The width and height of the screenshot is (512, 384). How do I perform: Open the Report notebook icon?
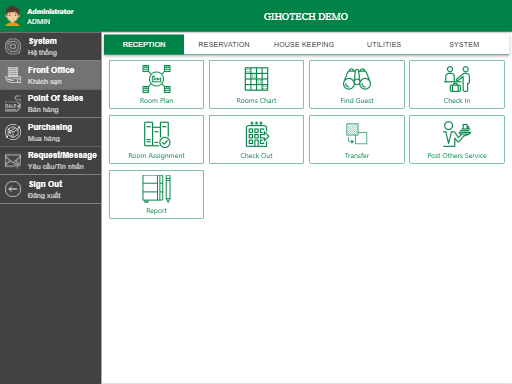coord(157,189)
